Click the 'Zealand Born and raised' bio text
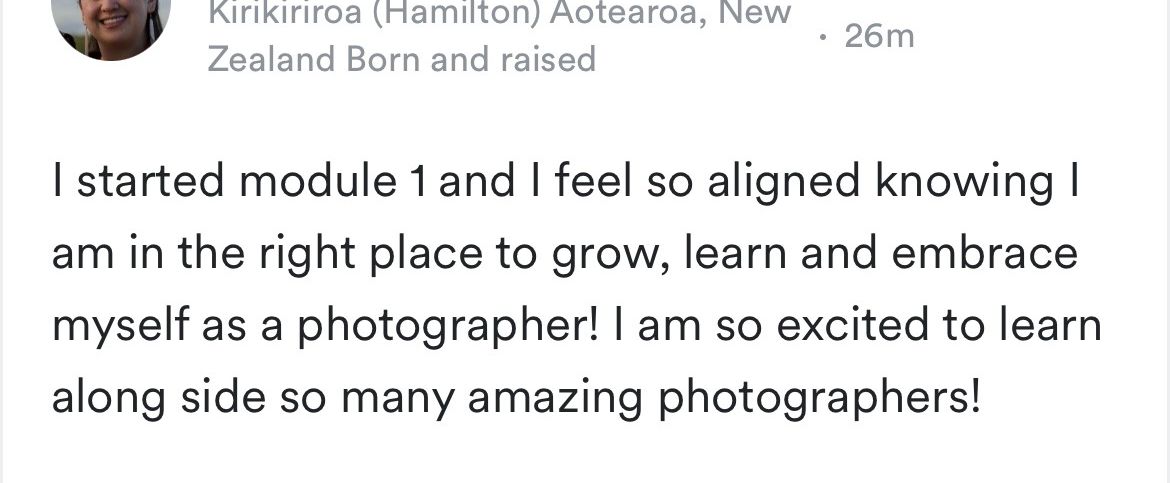 tap(401, 60)
